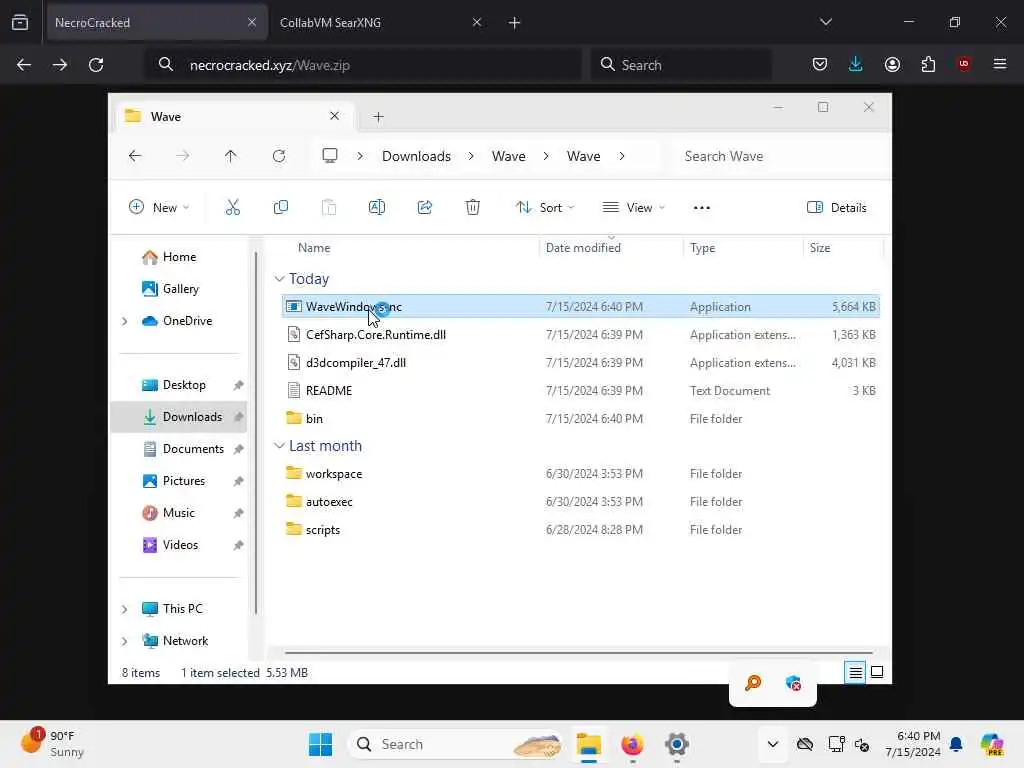
Task: Open the Sort dropdown menu
Action: click(545, 208)
